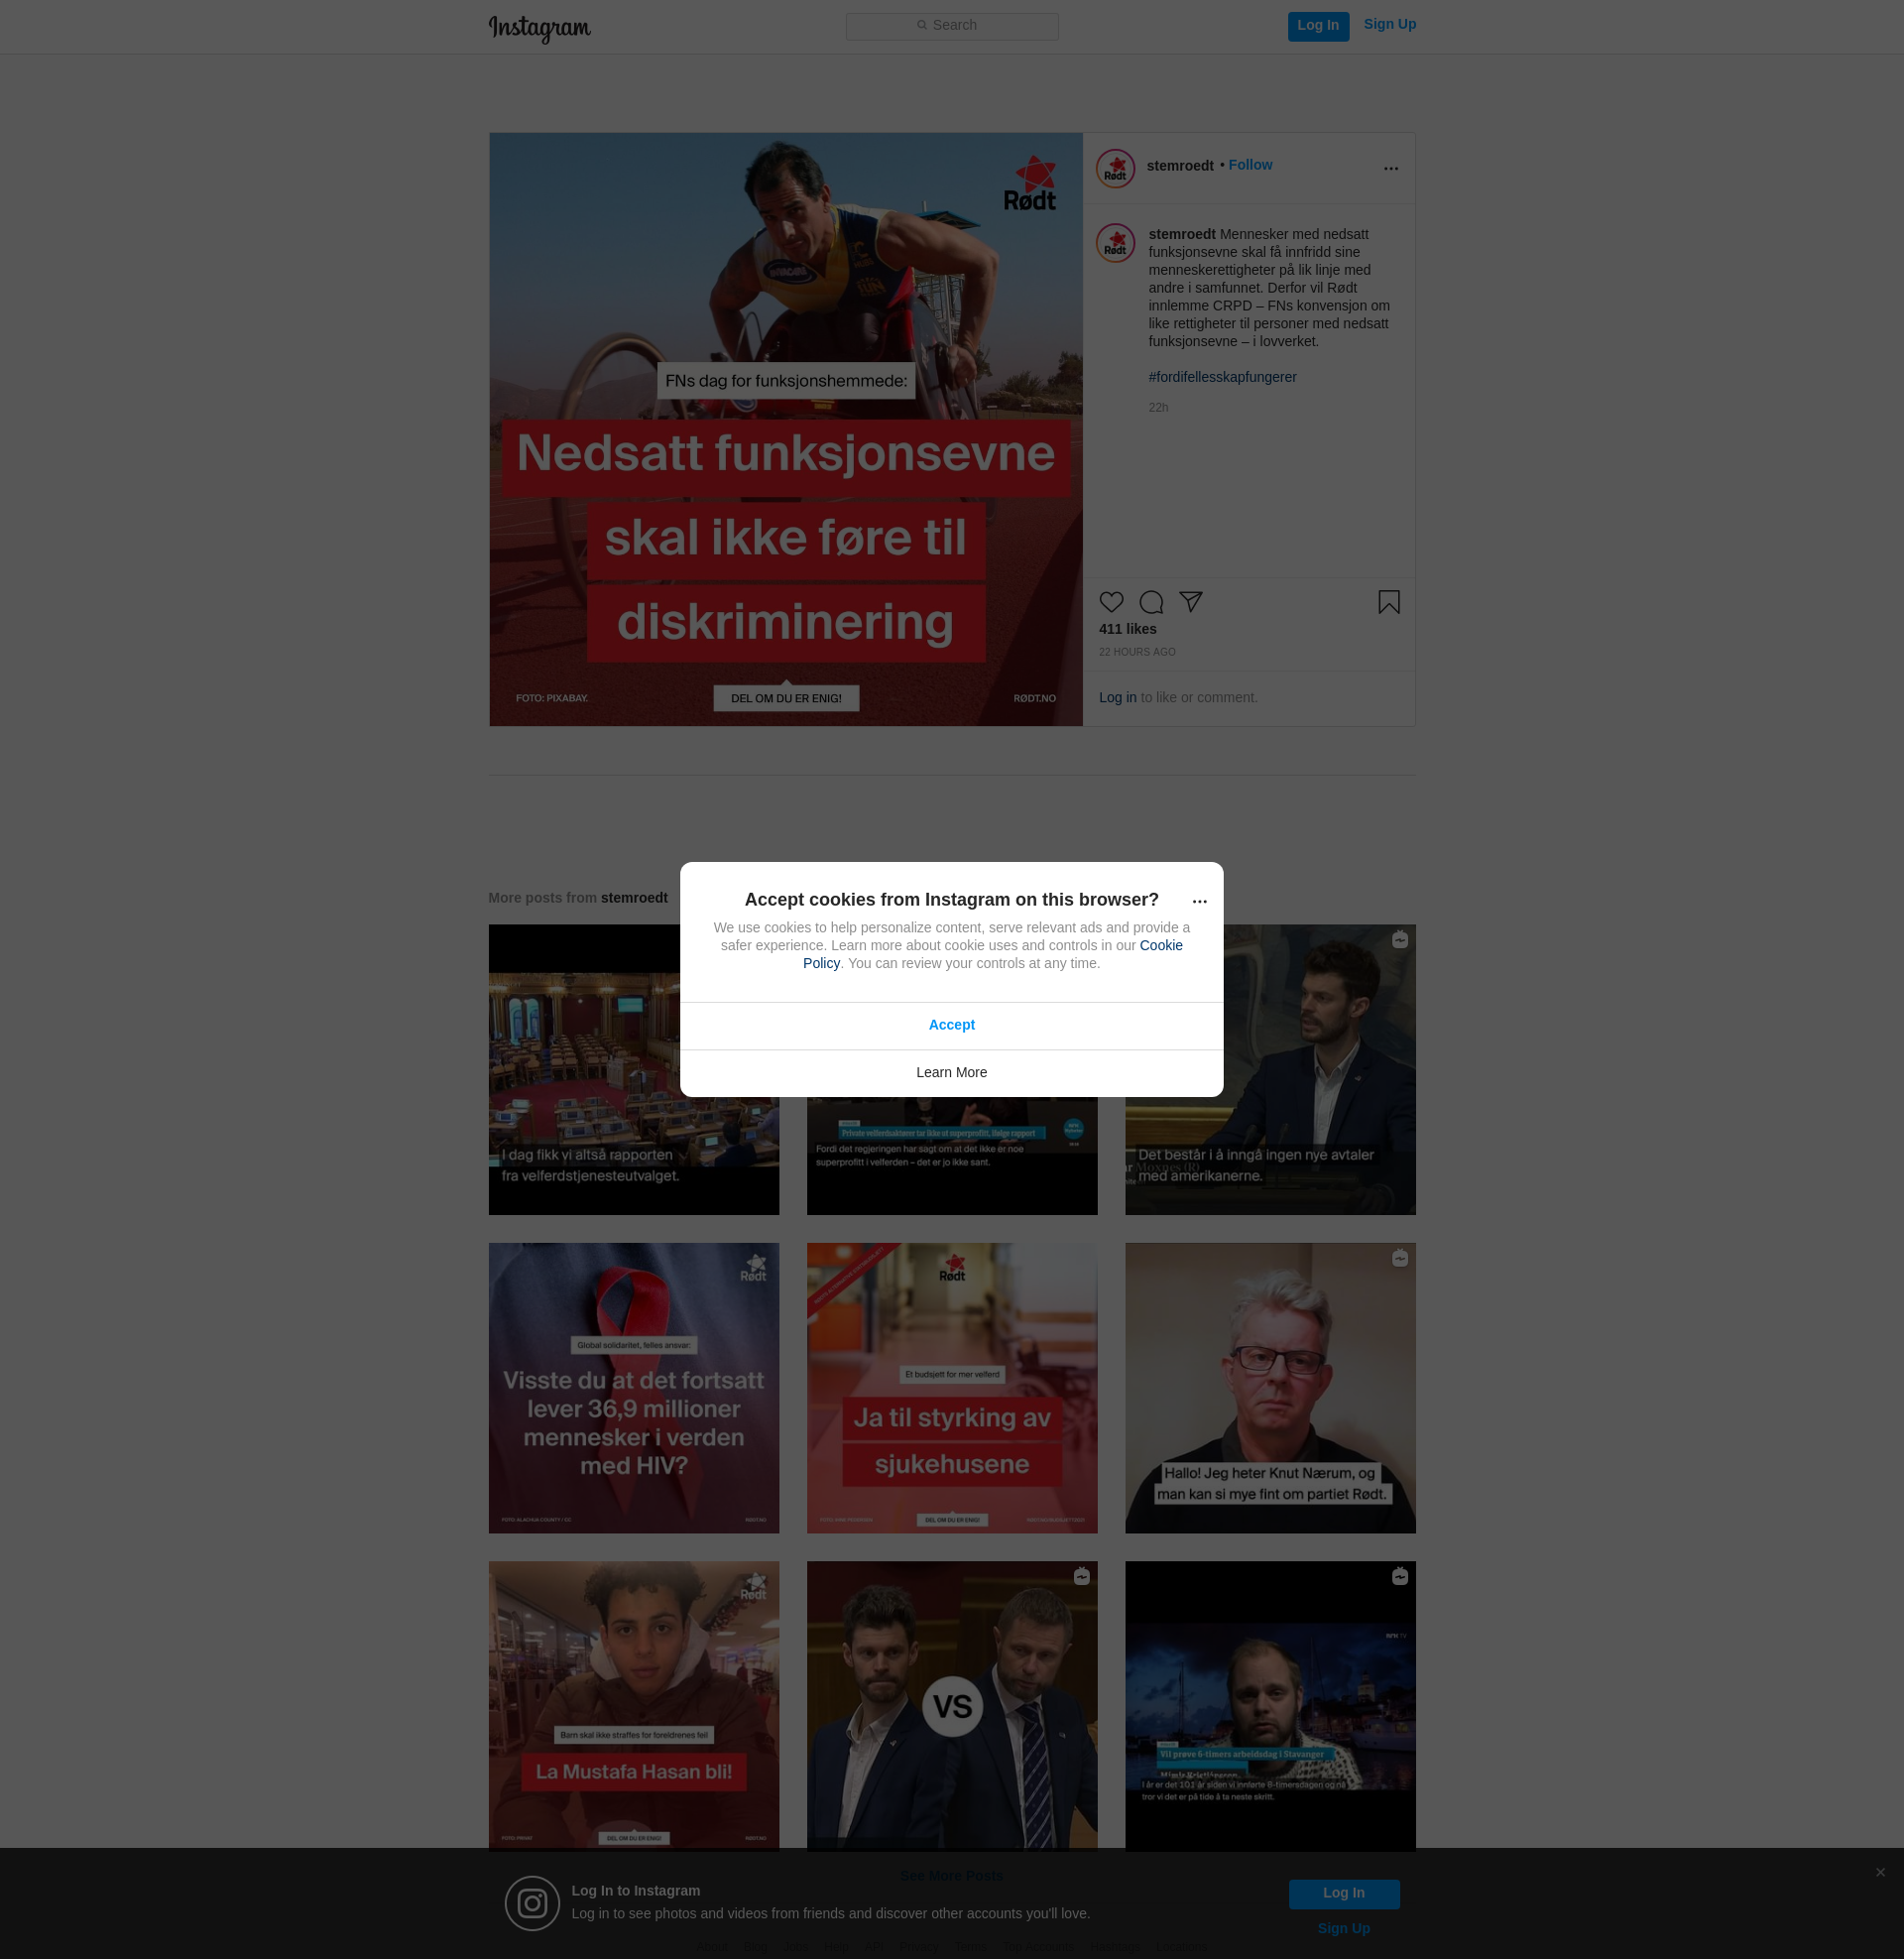Click the IGTV badge on the Stavanger thumbnail
Image resolution: width=1904 pixels, height=1959 pixels.
1400,1577
